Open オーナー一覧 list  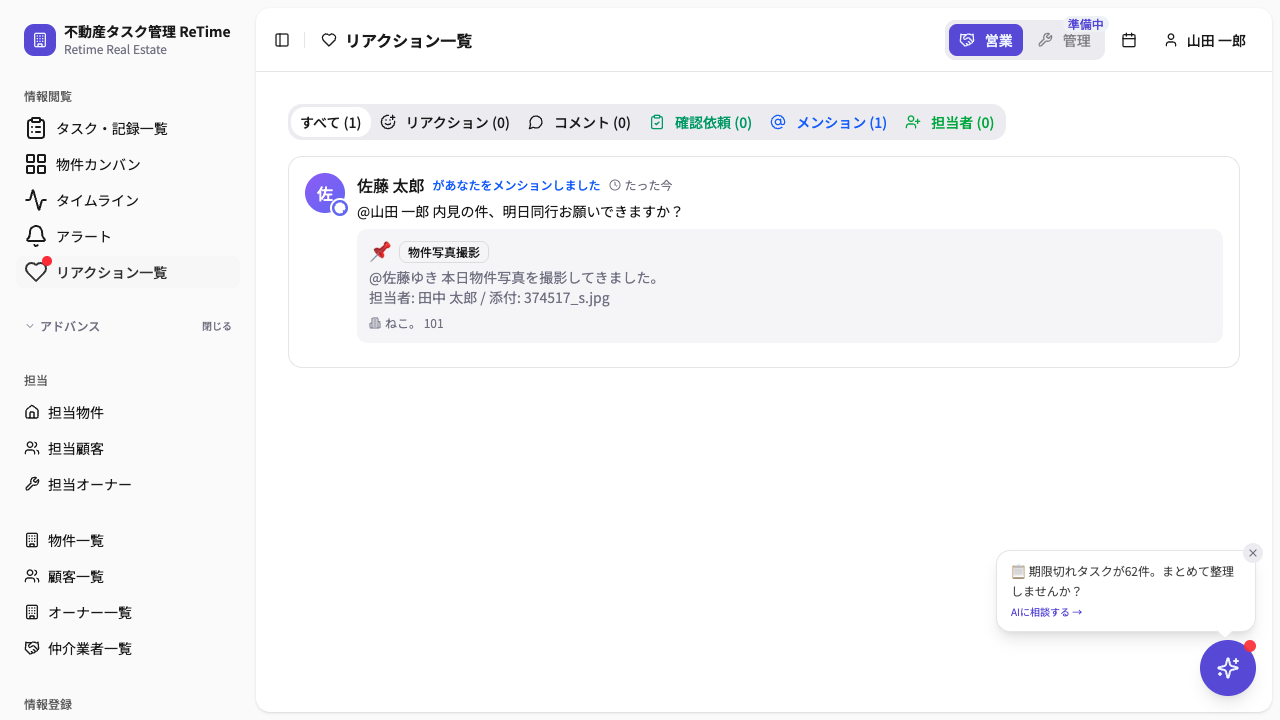(128, 612)
